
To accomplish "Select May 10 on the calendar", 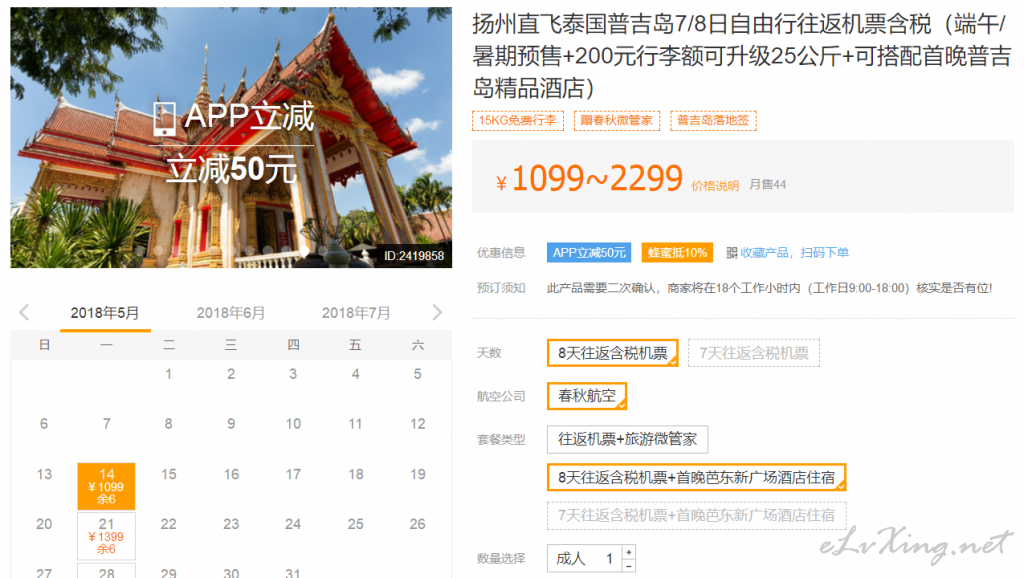I will pyautogui.click(x=293, y=424).
